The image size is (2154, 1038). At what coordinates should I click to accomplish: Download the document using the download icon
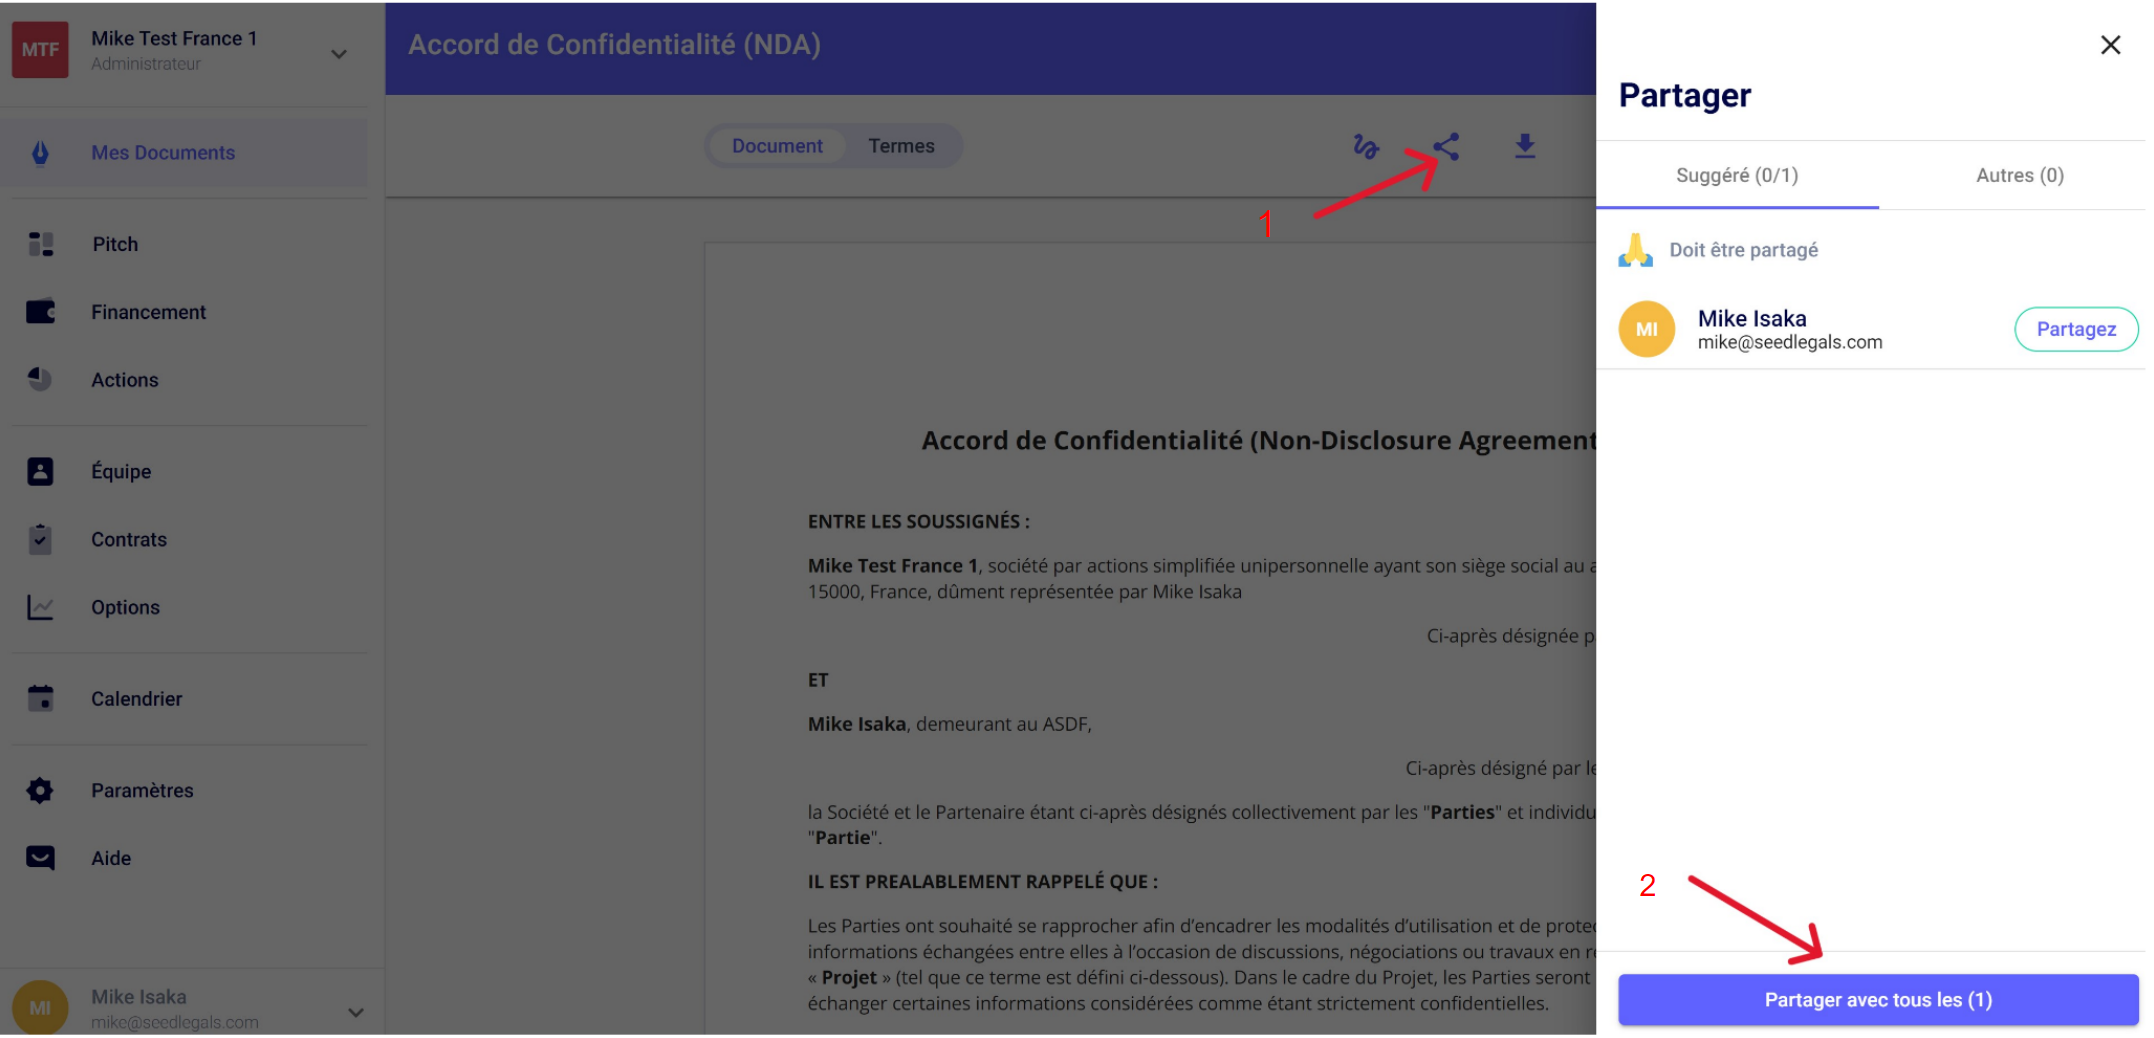pos(1524,147)
